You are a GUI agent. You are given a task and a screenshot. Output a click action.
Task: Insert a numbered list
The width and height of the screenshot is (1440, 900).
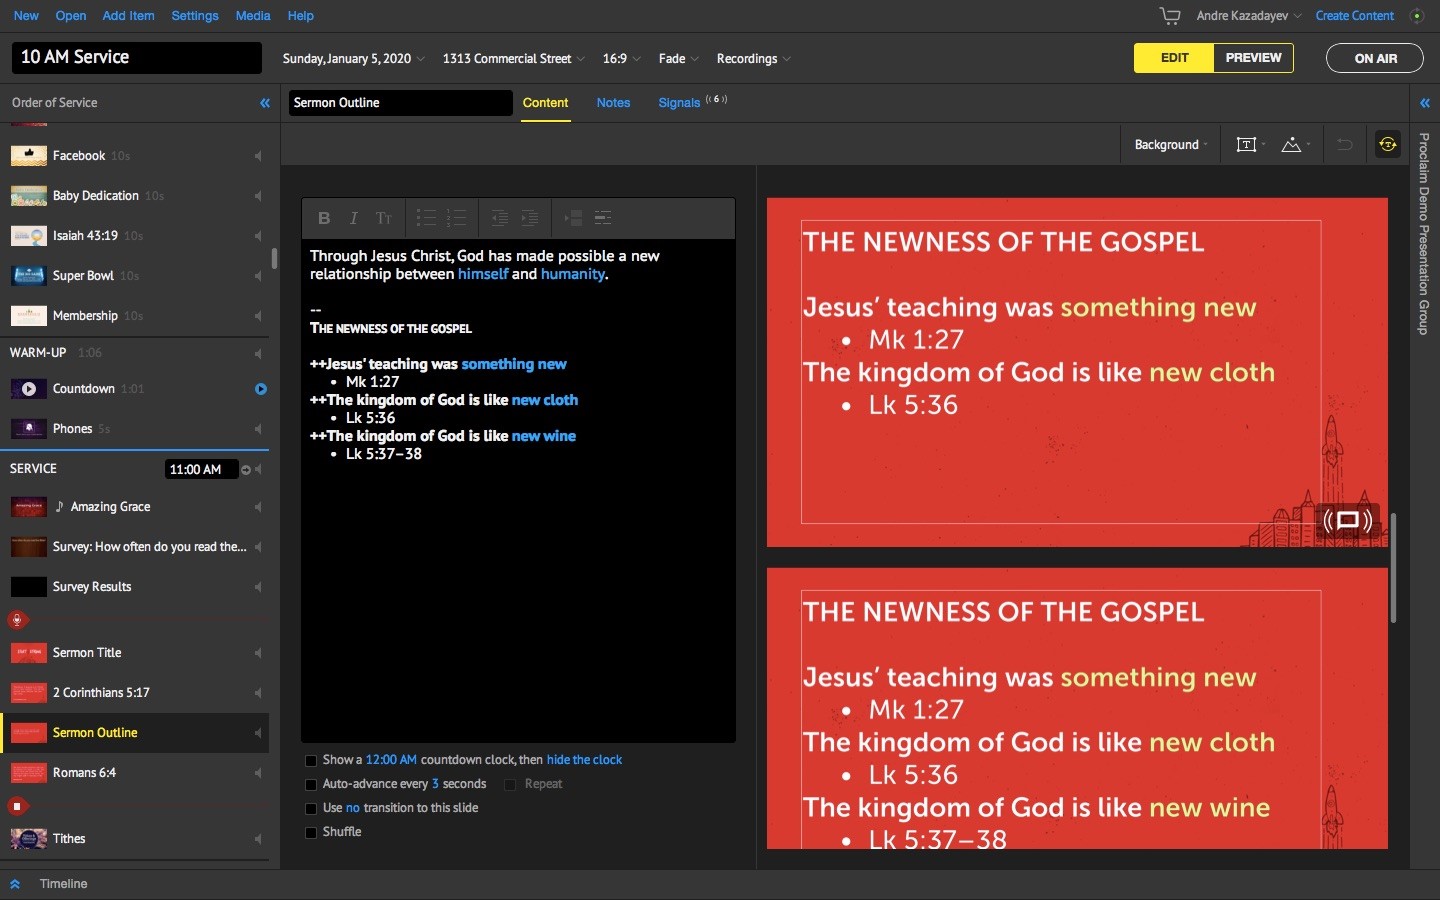[456, 218]
